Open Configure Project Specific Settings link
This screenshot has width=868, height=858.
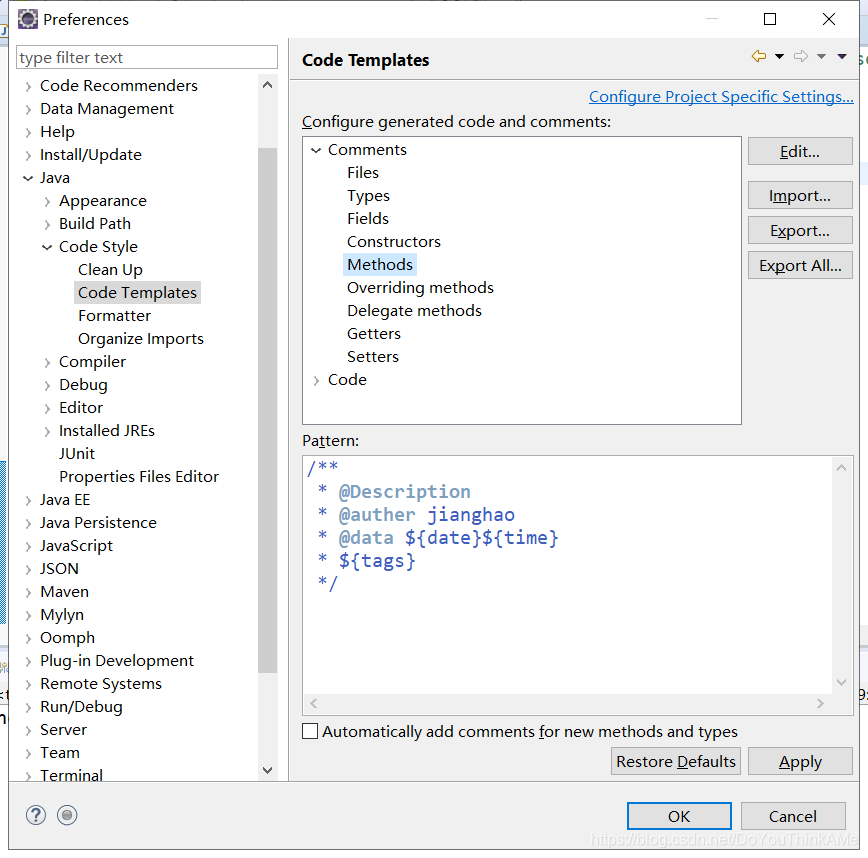721,96
